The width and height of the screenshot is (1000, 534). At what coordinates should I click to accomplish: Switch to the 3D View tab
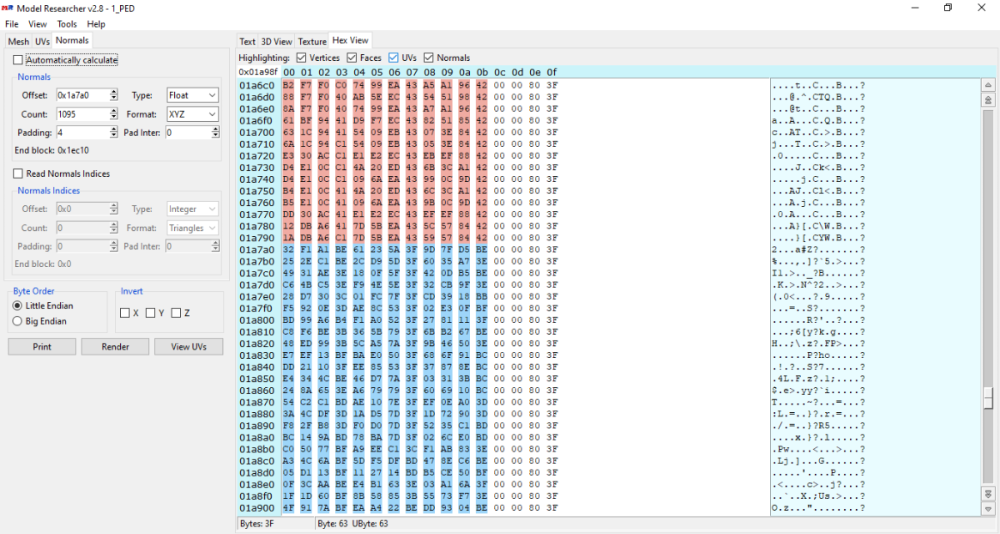(x=276, y=41)
